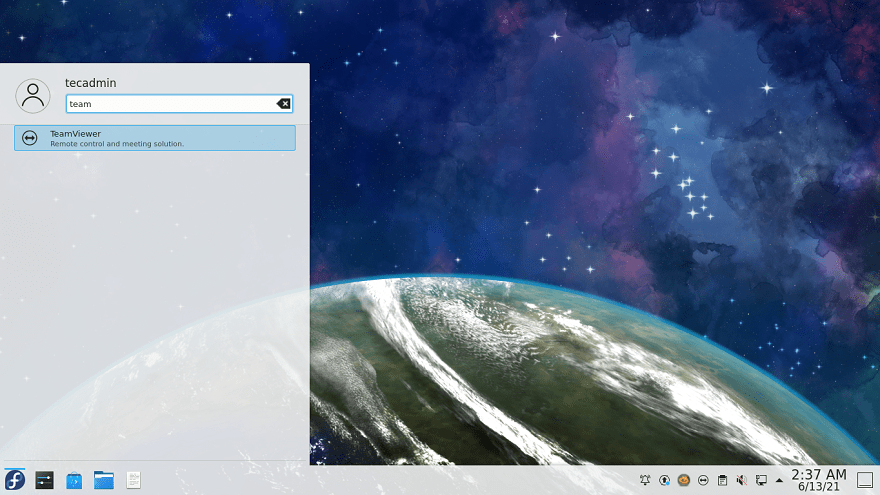
Task: Open network connections tray icon
Action: tap(761, 480)
